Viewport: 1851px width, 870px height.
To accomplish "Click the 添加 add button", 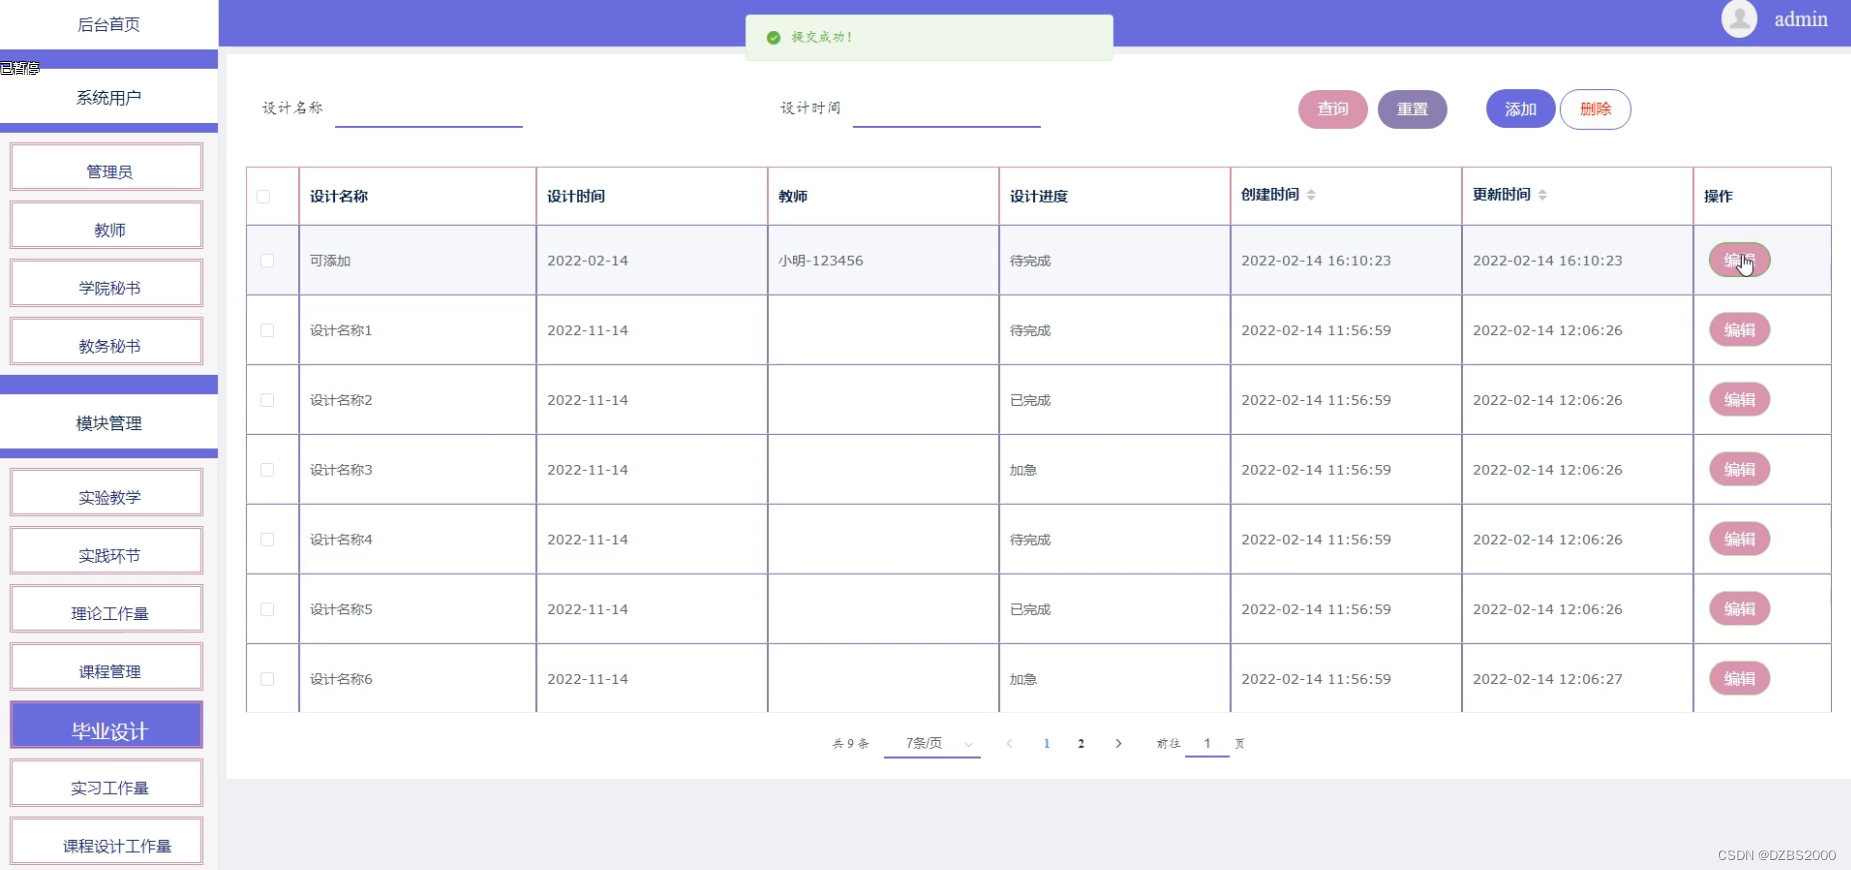I will point(1521,109).
